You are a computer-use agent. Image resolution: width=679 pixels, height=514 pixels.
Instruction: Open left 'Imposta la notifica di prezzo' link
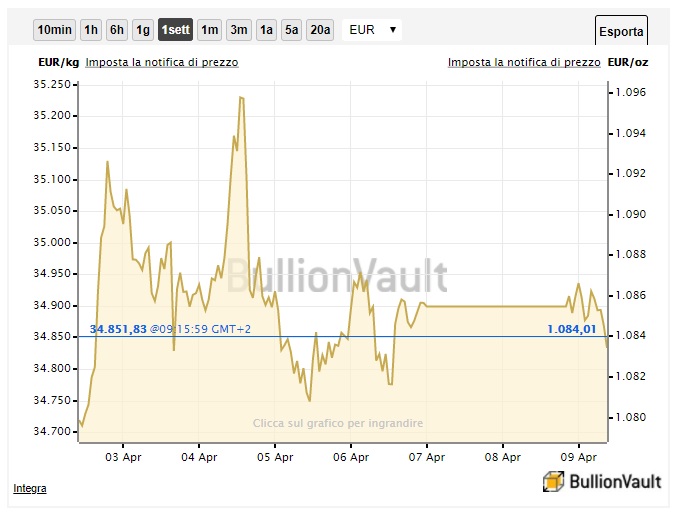[162, 62]
